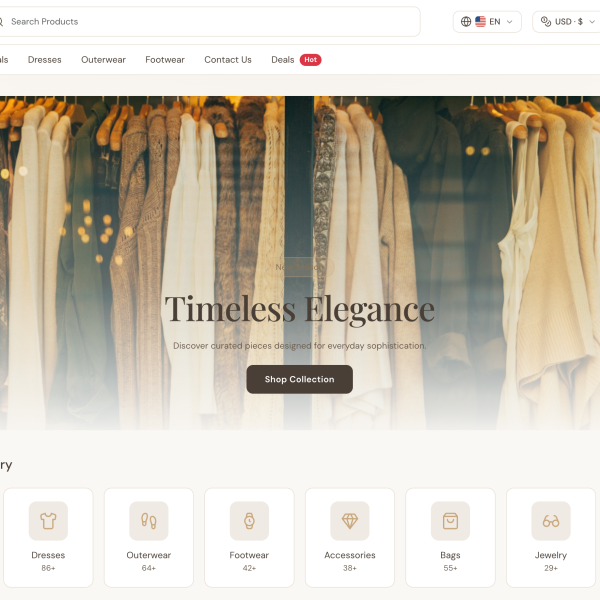
Task: Open the Contact Us link
Action: [228, 60]
